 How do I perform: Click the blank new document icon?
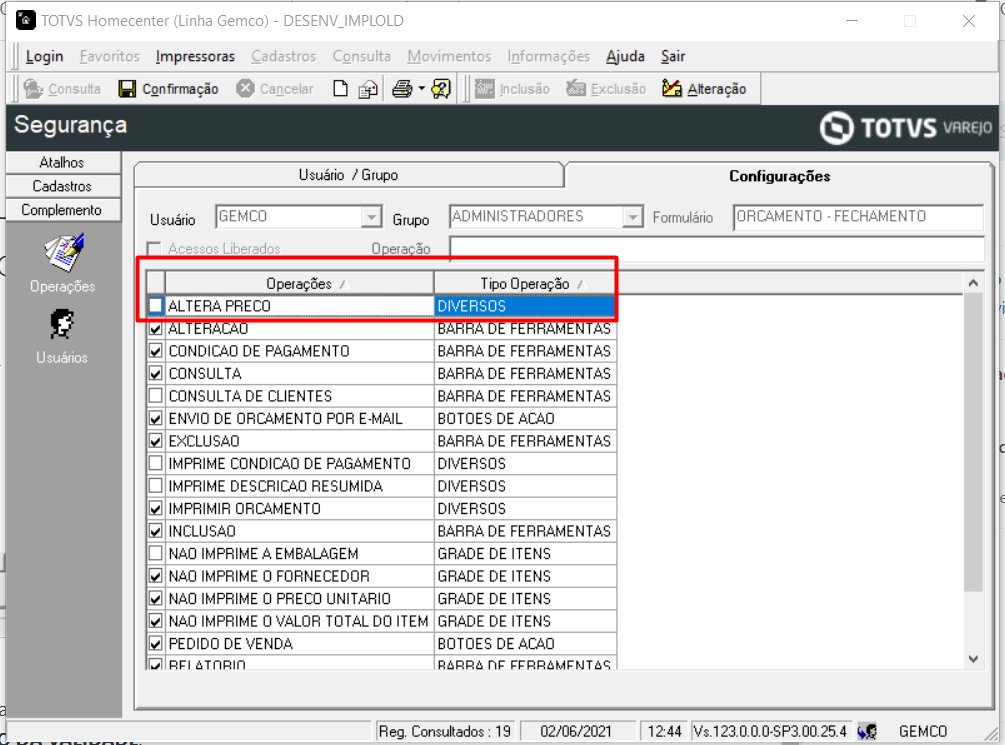[x=340, y=88]
